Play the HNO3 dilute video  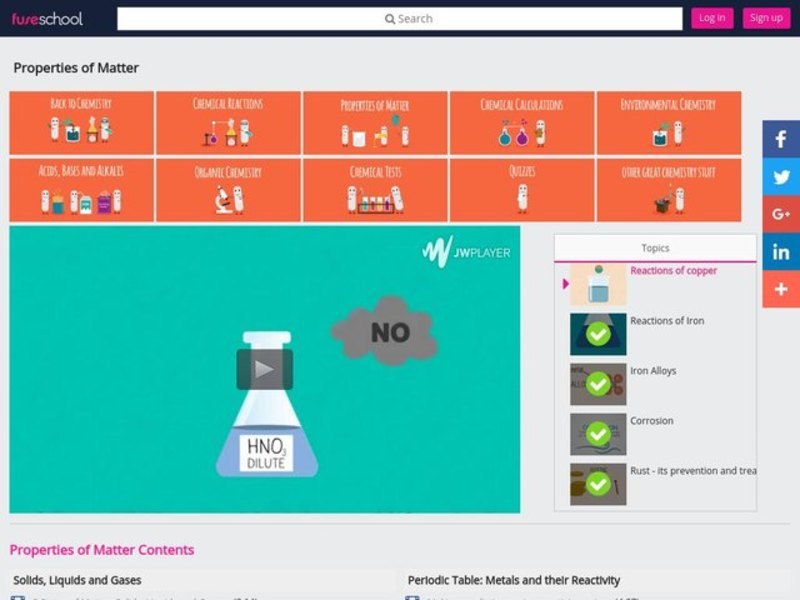tap(264, 369)
